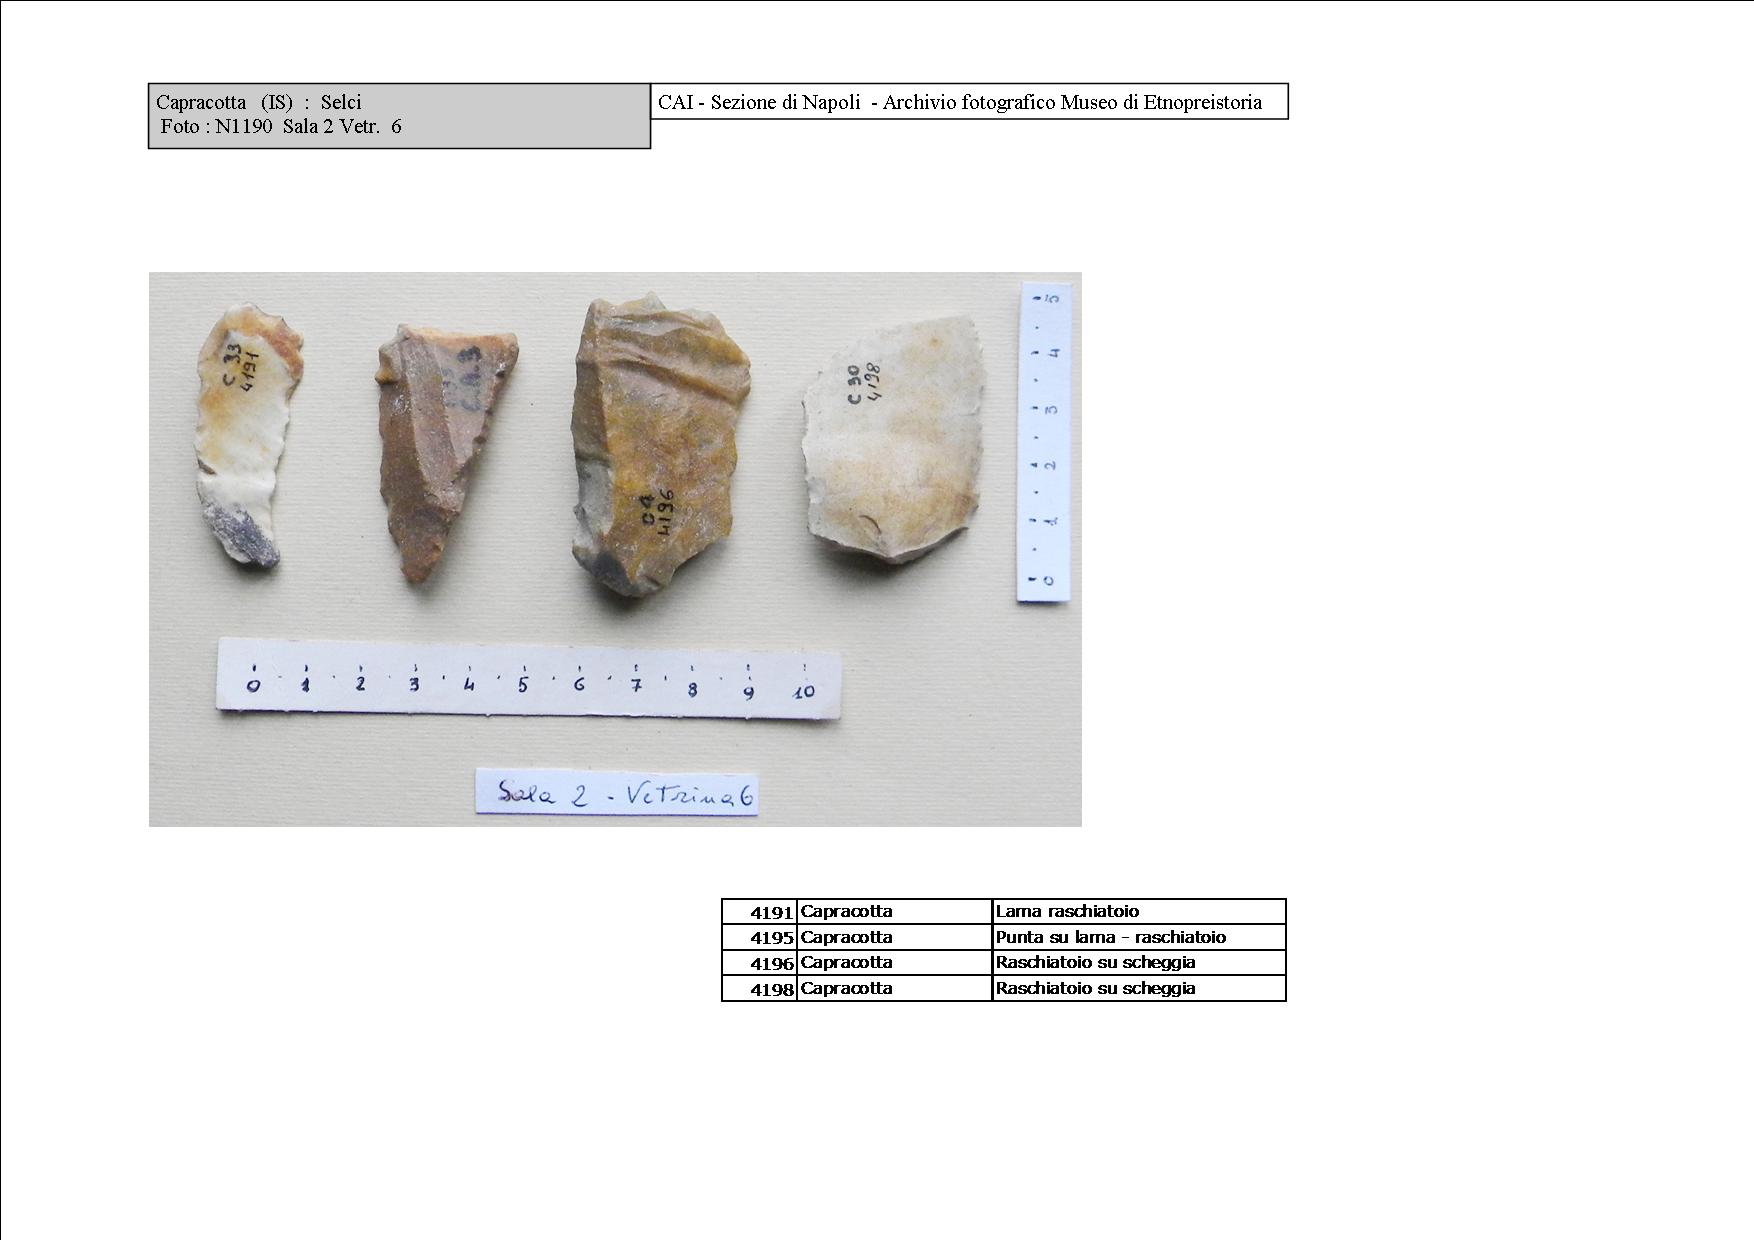Screen dimensions: 1754x1240
Task: Click table cell number 4191
Action: pos(760,912)
